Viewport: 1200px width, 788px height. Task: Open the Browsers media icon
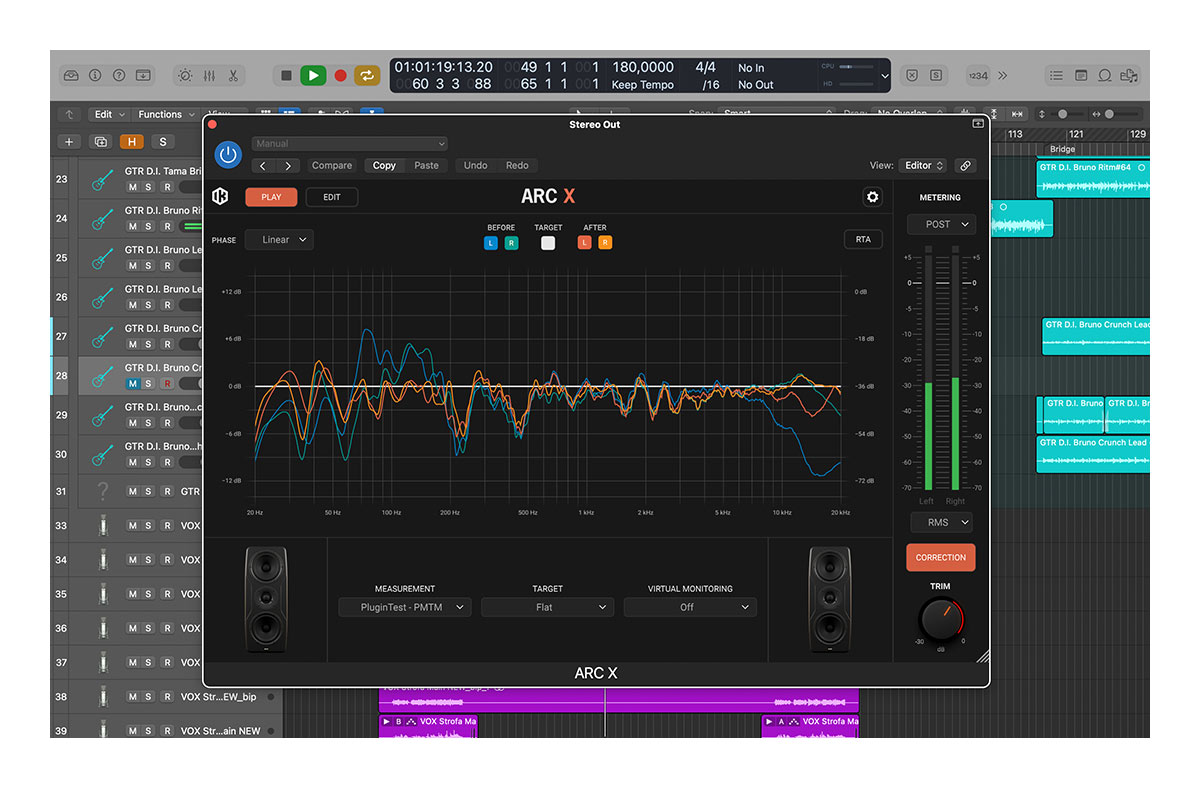tap(1130, 75)
